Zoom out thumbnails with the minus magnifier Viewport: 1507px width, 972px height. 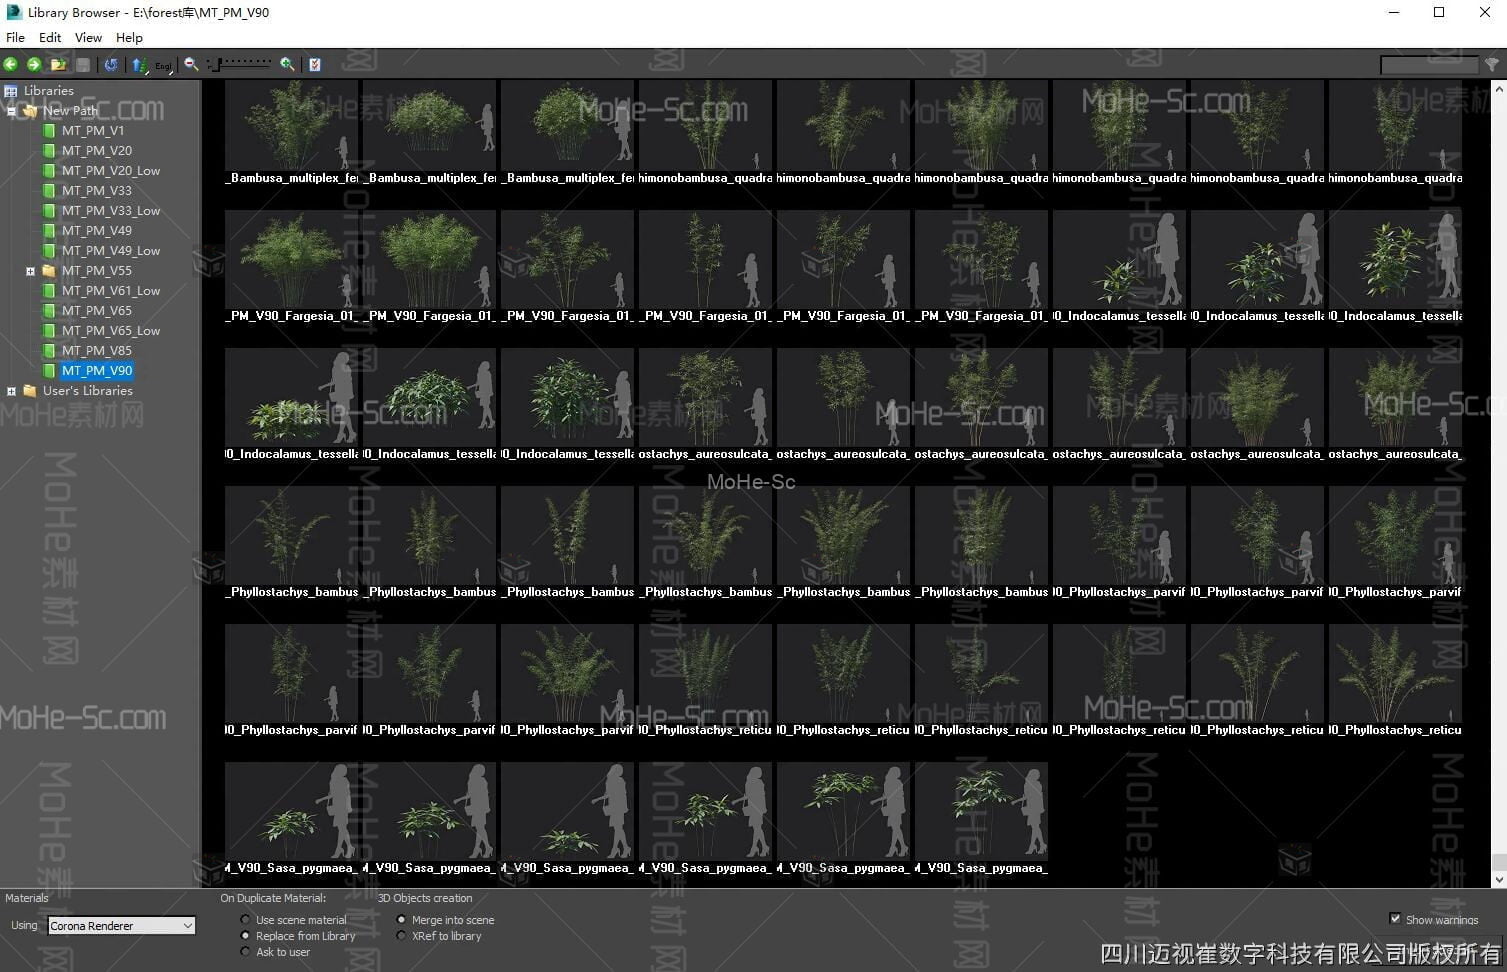pyautogui.click(x=189, y=64)
